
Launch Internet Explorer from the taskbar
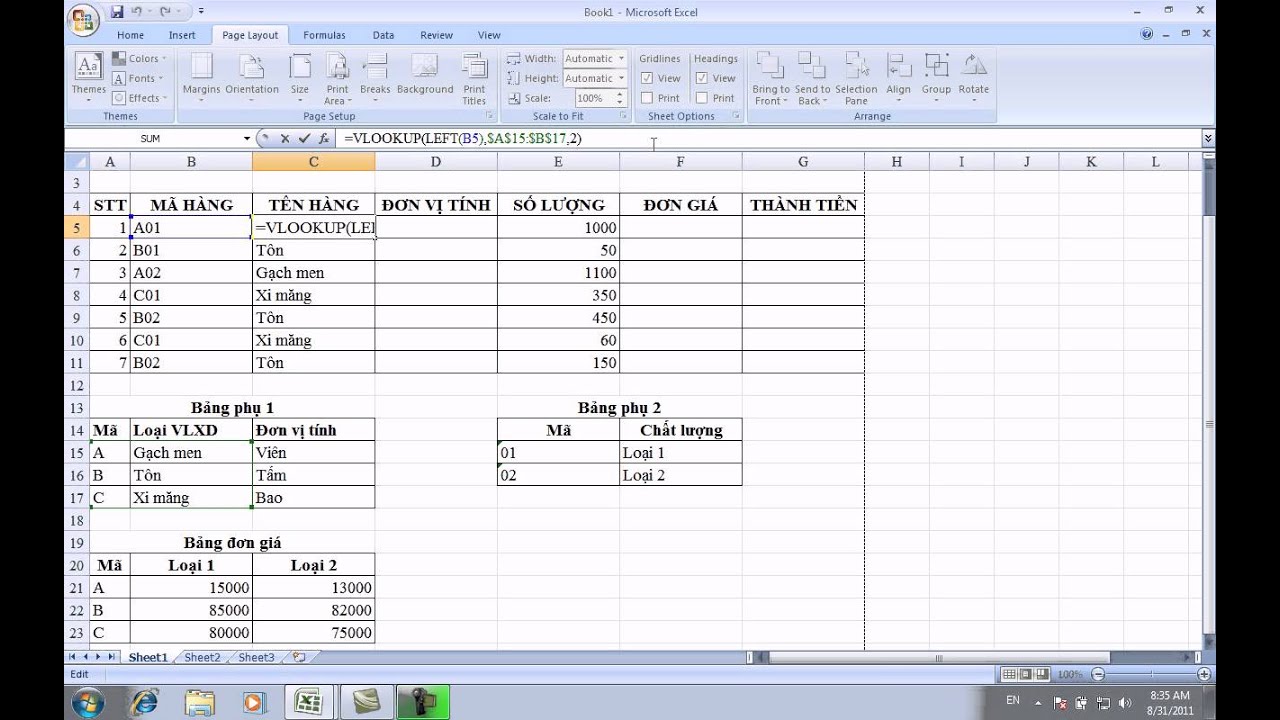(143, 702)
